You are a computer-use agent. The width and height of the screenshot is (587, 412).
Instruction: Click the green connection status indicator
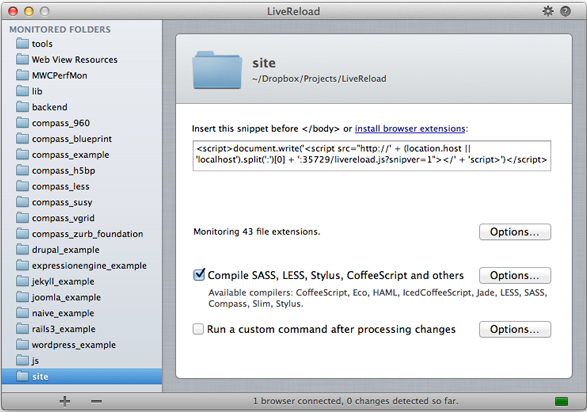(x=561, y=402)
